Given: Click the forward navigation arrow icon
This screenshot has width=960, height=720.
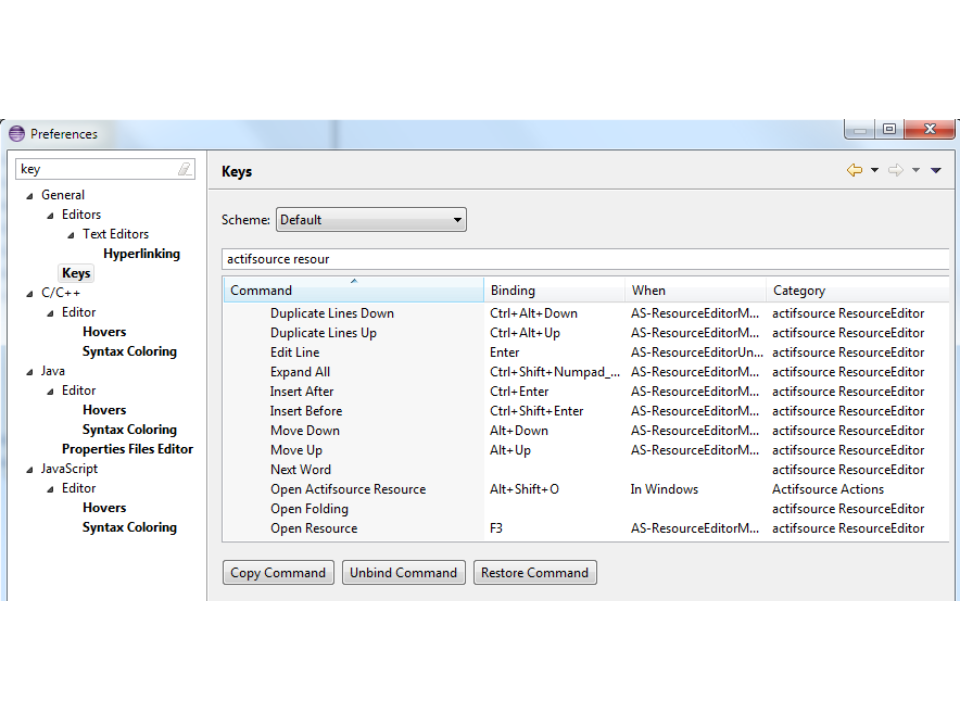Looking at the screenshot, I should click(x=895, y=171).
